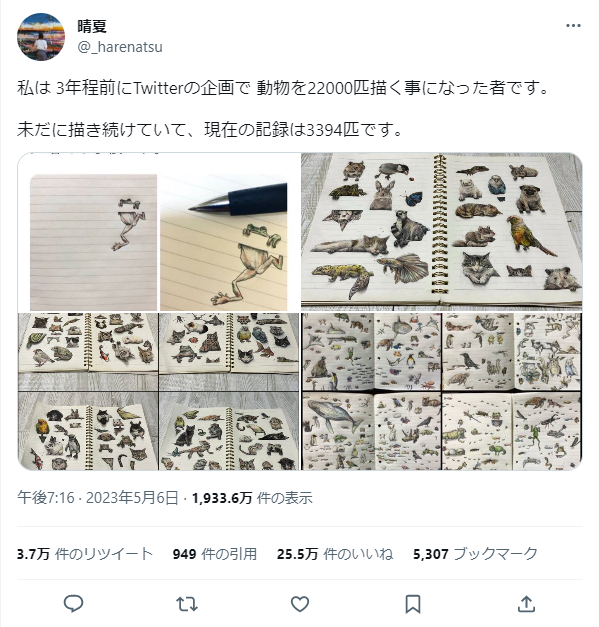View the 949 件の引用 quotes list
Screen dimensions: 599x627
pos(215,554)
